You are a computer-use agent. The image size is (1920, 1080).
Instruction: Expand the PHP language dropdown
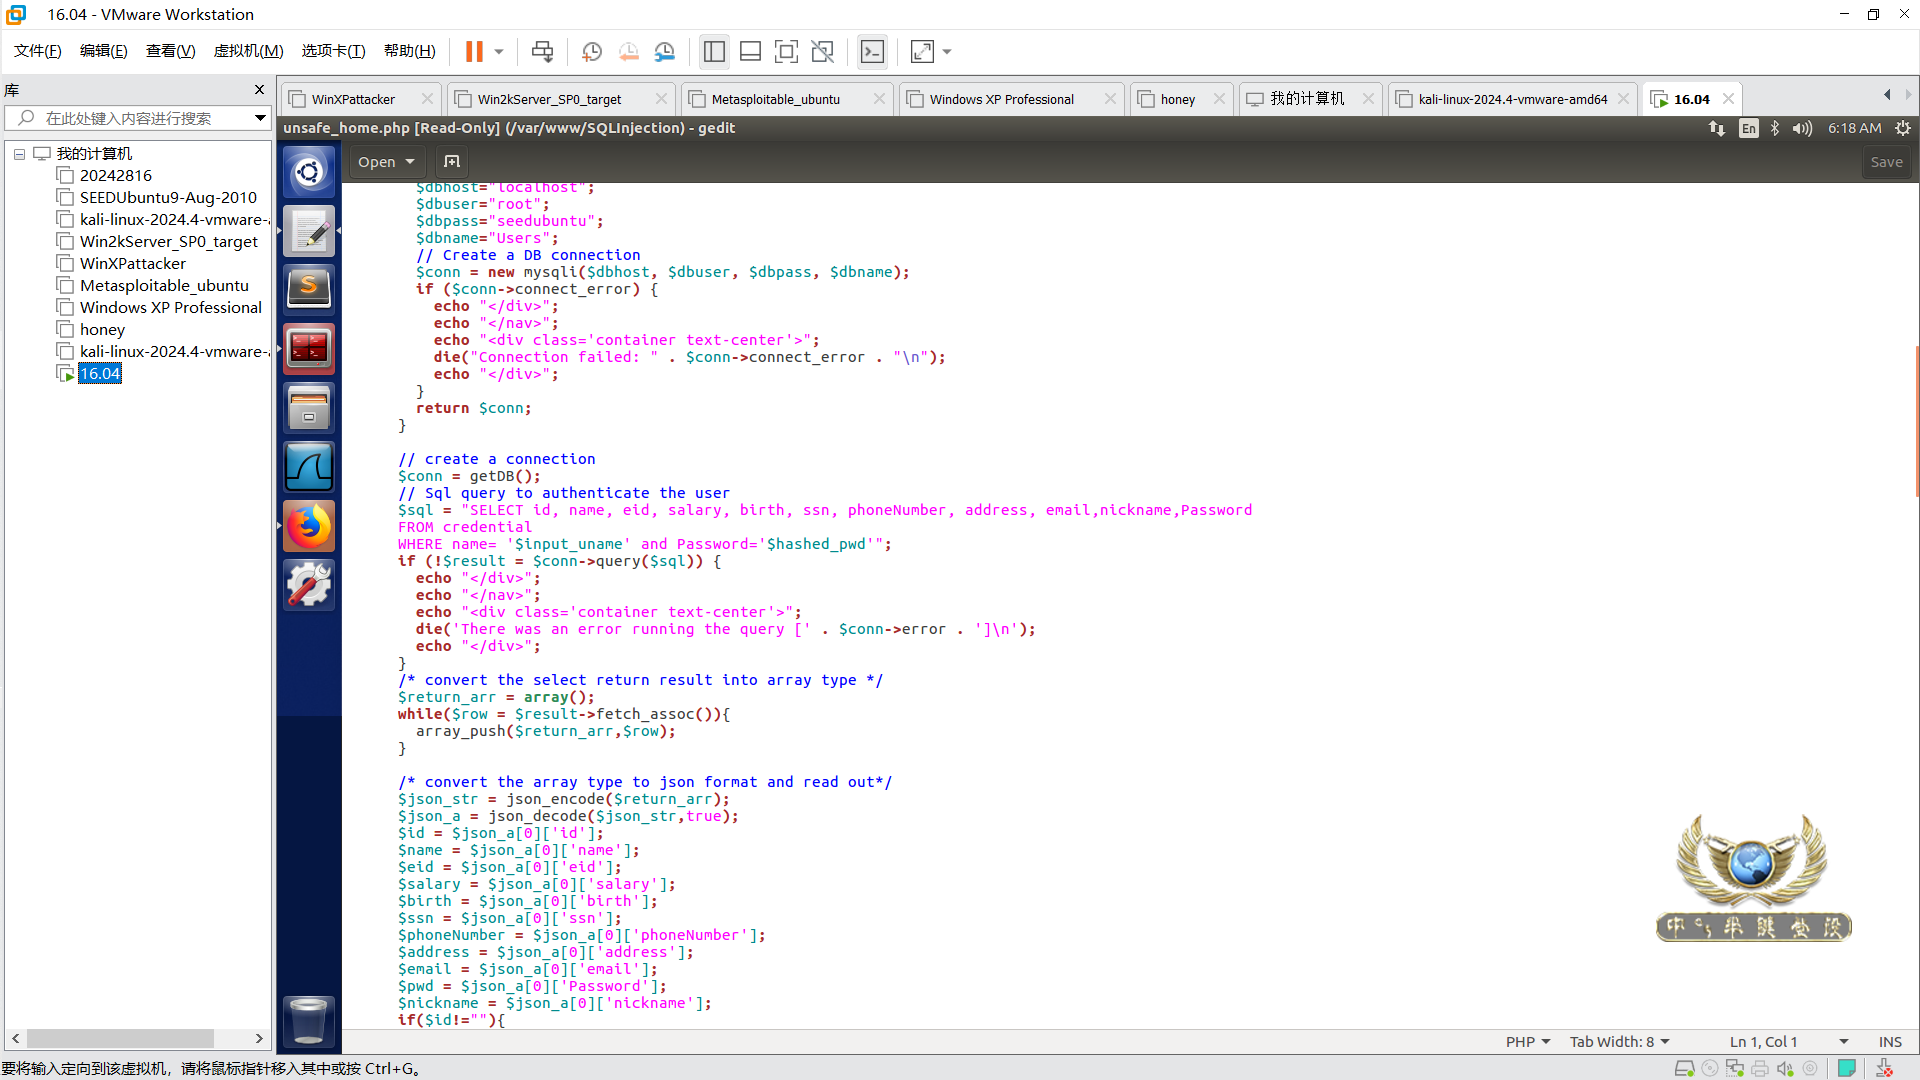coord(1528,1042)
